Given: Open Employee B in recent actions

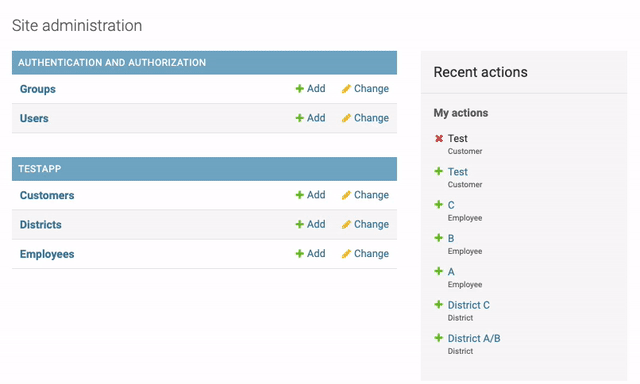Looking at the screenshot, I should point(451,238).
